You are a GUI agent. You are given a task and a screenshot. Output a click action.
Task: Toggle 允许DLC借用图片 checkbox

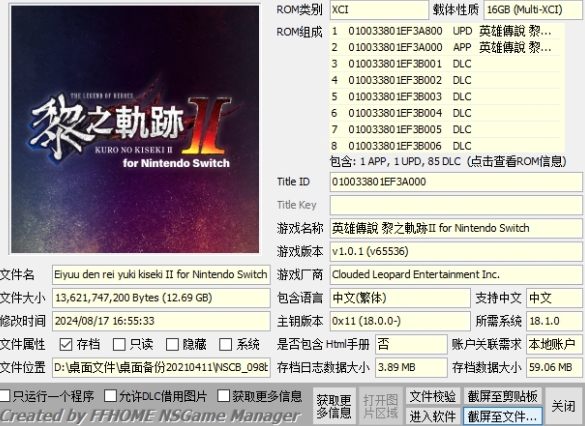click(x=110, y=396)
